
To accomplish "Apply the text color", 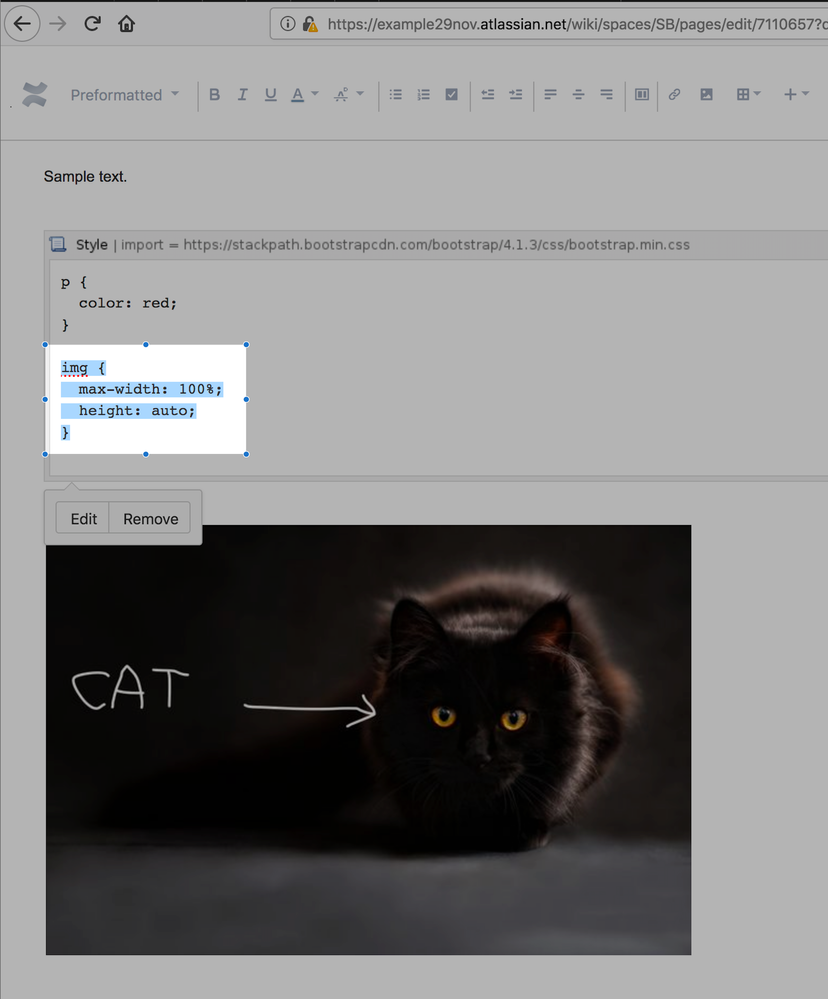I will coord(297,95).
